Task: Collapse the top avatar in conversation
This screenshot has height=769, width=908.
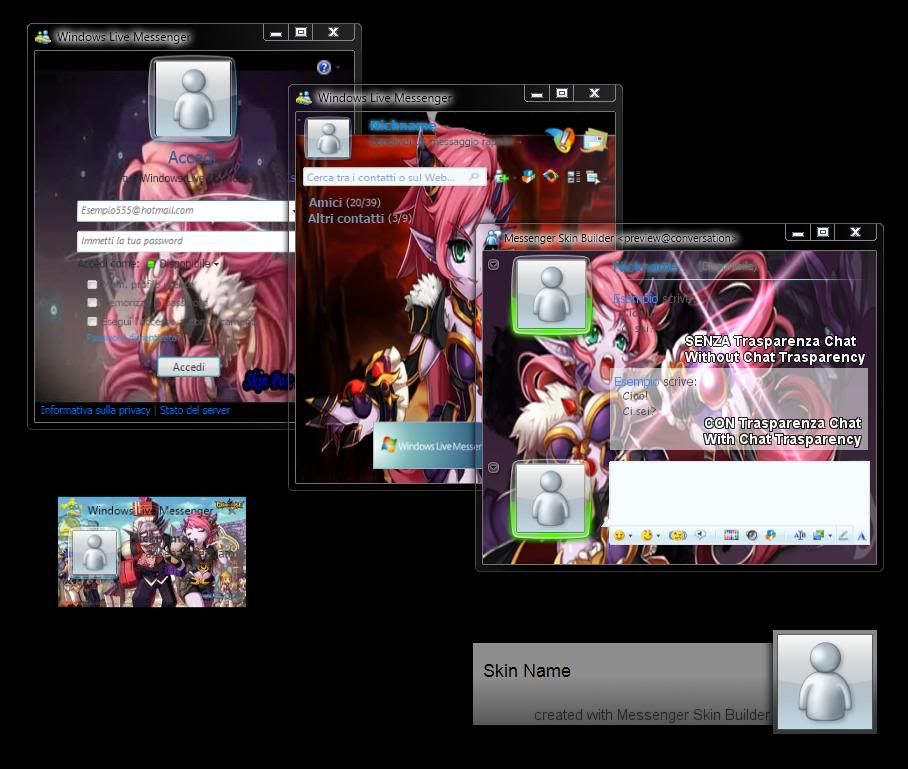Action: [493, 265]
